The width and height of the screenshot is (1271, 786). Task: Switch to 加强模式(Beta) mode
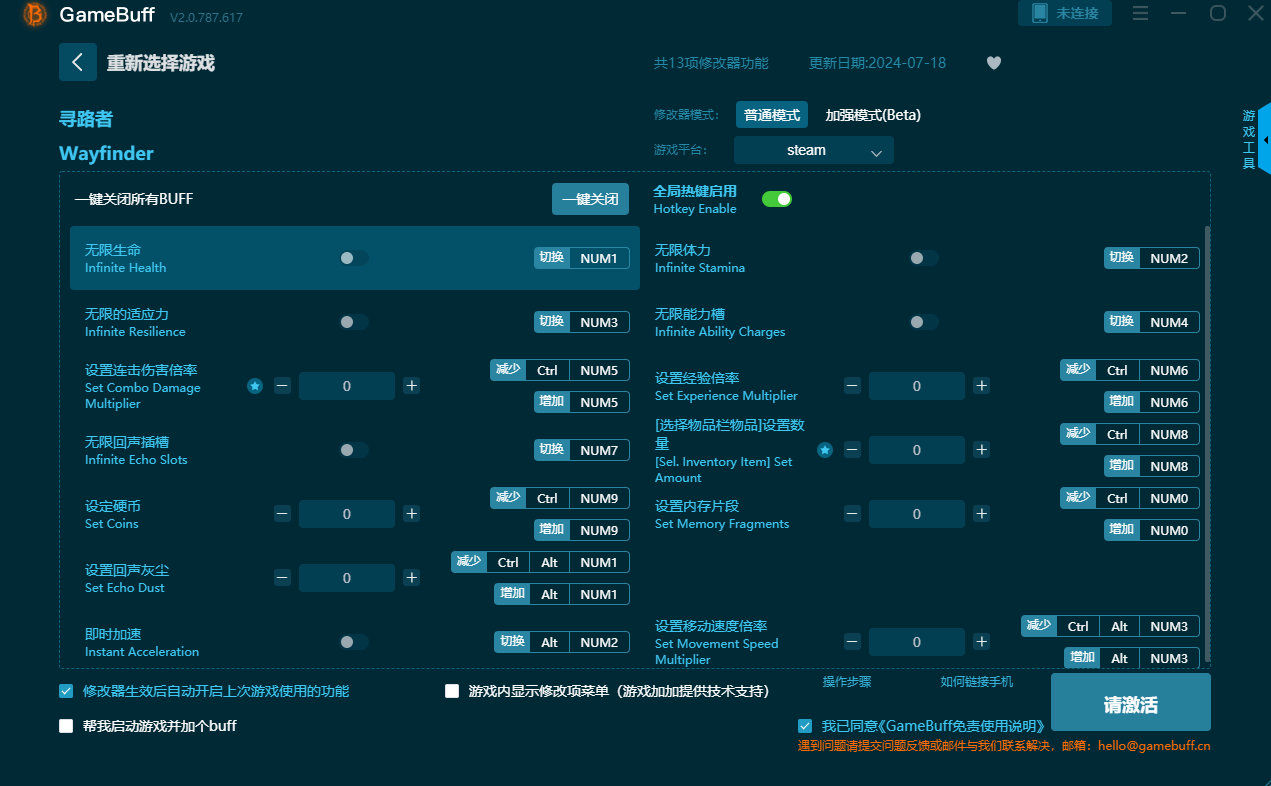pyautogui.click(x=873, y=115)
